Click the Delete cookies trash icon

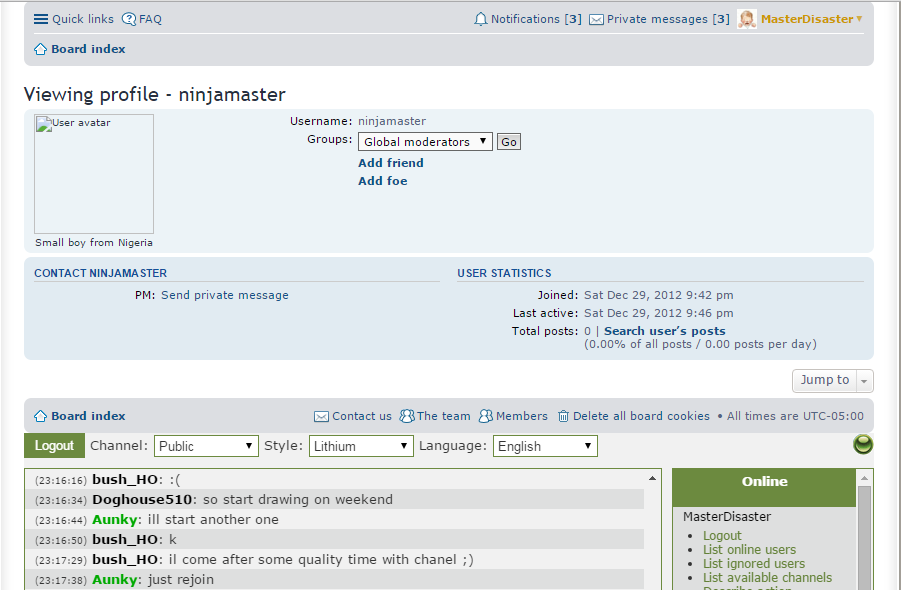tap(563, 416)
